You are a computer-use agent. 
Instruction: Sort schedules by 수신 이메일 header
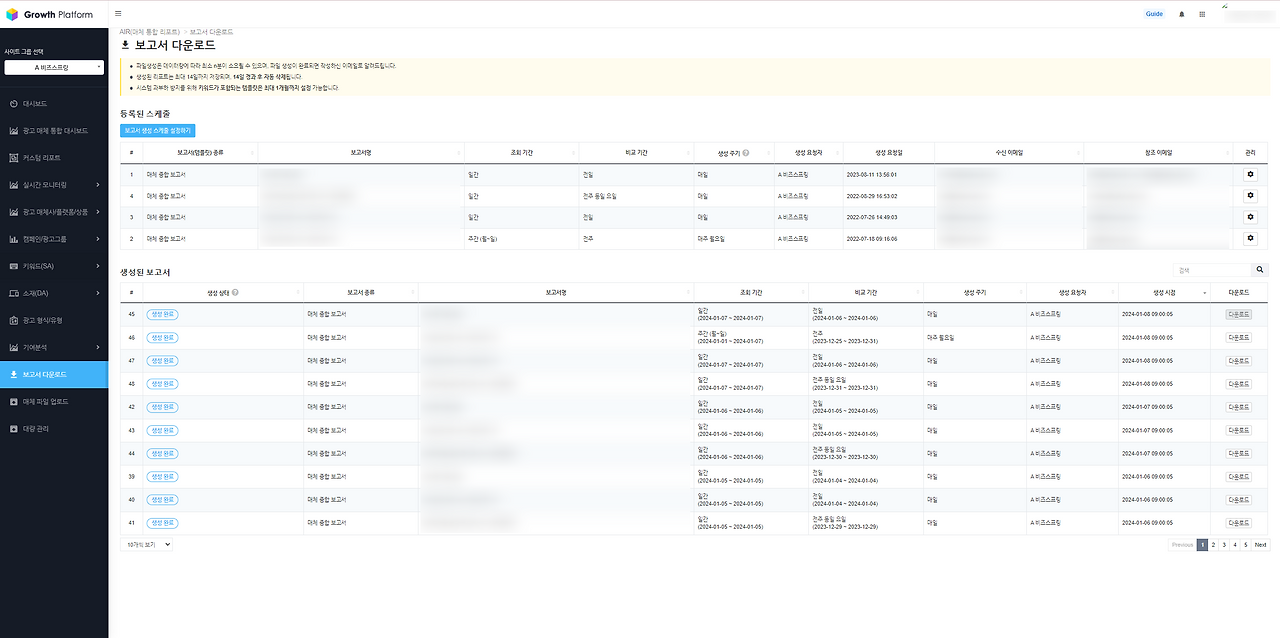[x=1009, y=152]
